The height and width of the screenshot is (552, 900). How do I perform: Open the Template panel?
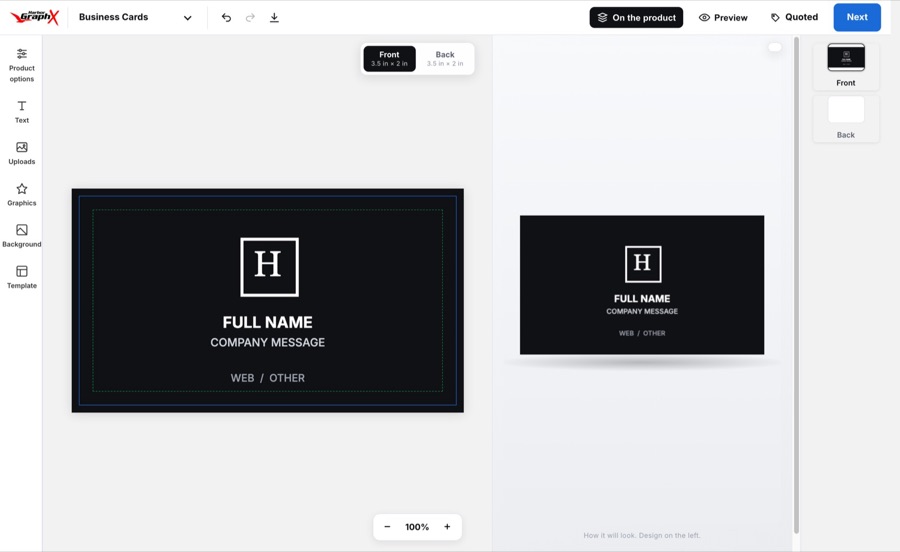pos(21,277)
